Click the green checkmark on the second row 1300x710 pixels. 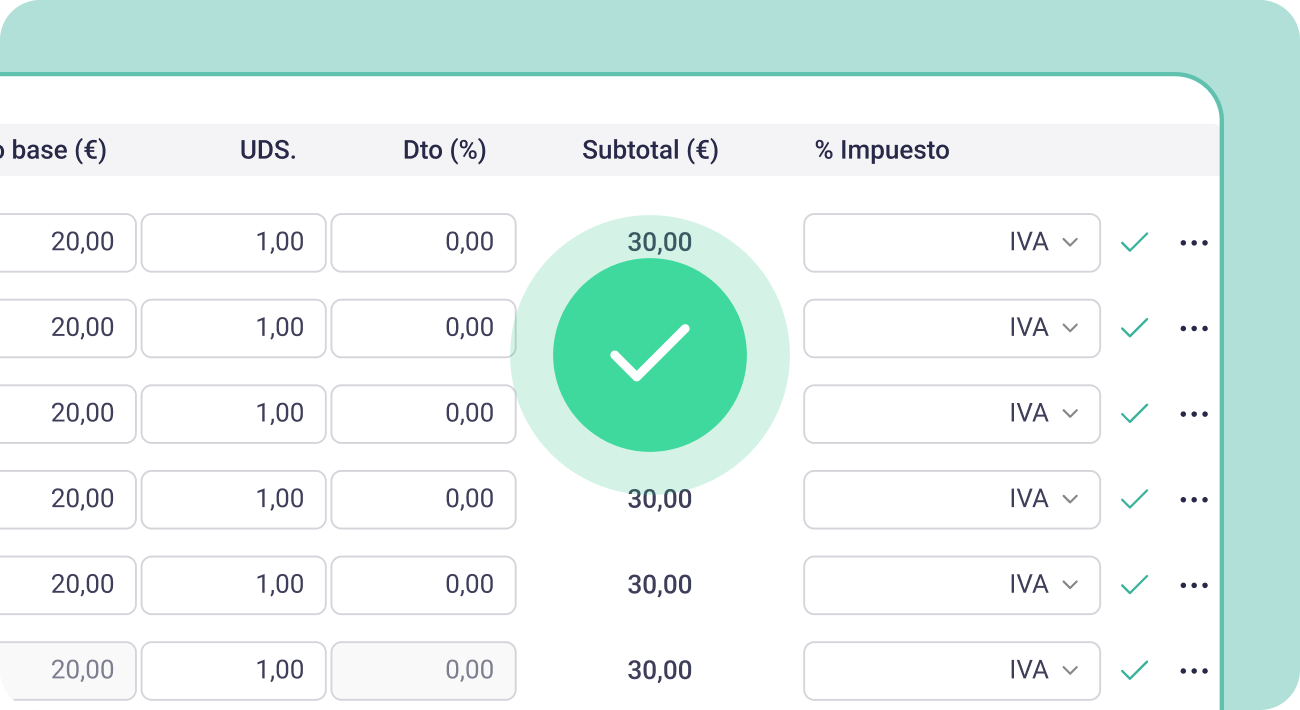coord(1135,328)
